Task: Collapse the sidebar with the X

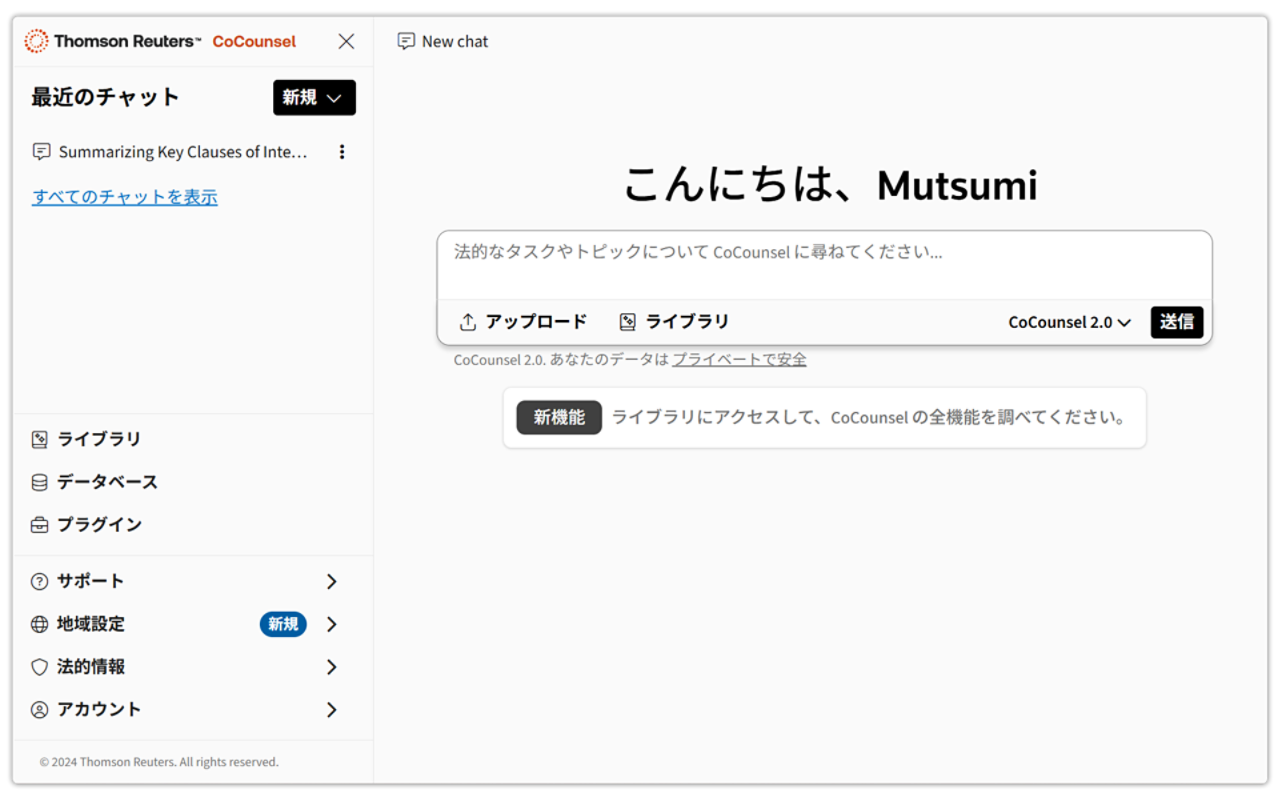Action: point(346,41)
